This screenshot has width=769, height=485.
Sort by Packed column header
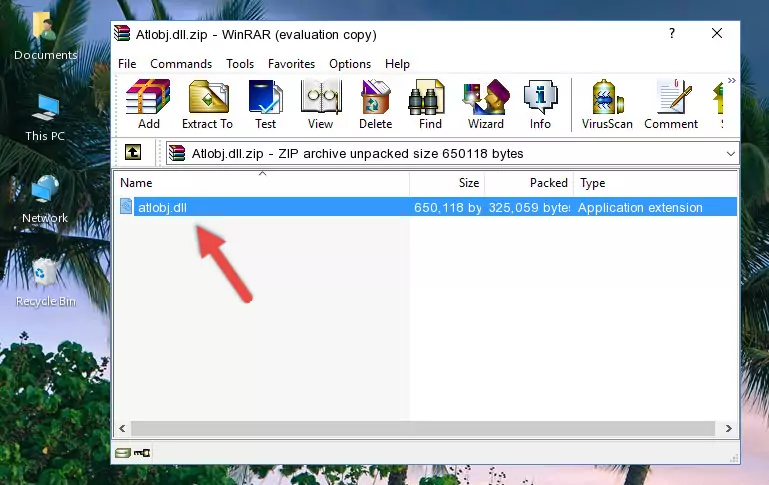coord(529,183)
